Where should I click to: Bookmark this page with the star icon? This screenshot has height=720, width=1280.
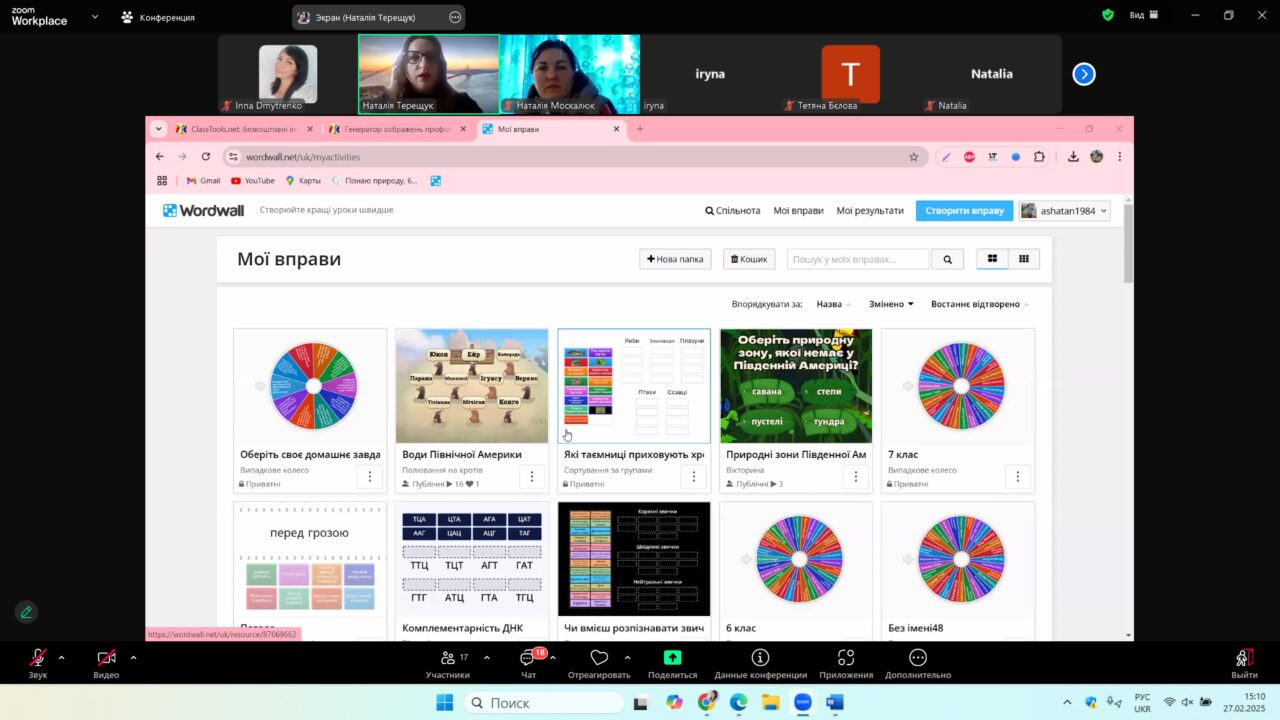point(913,157)
